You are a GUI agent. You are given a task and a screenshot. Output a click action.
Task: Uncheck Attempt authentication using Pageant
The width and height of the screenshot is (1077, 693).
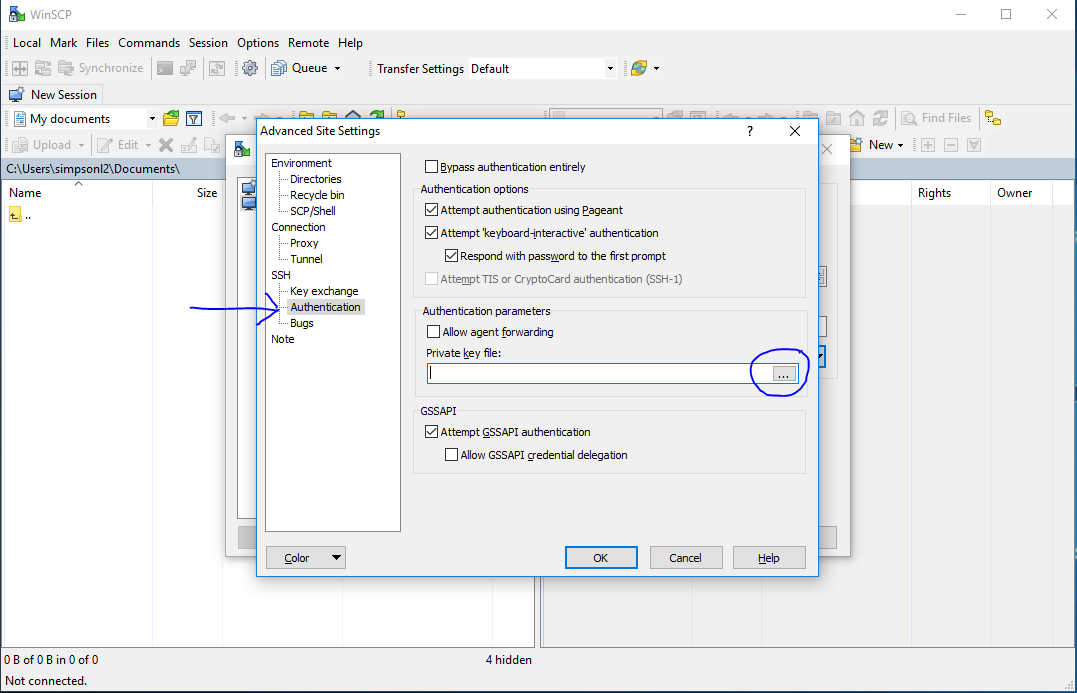(432, 210)
